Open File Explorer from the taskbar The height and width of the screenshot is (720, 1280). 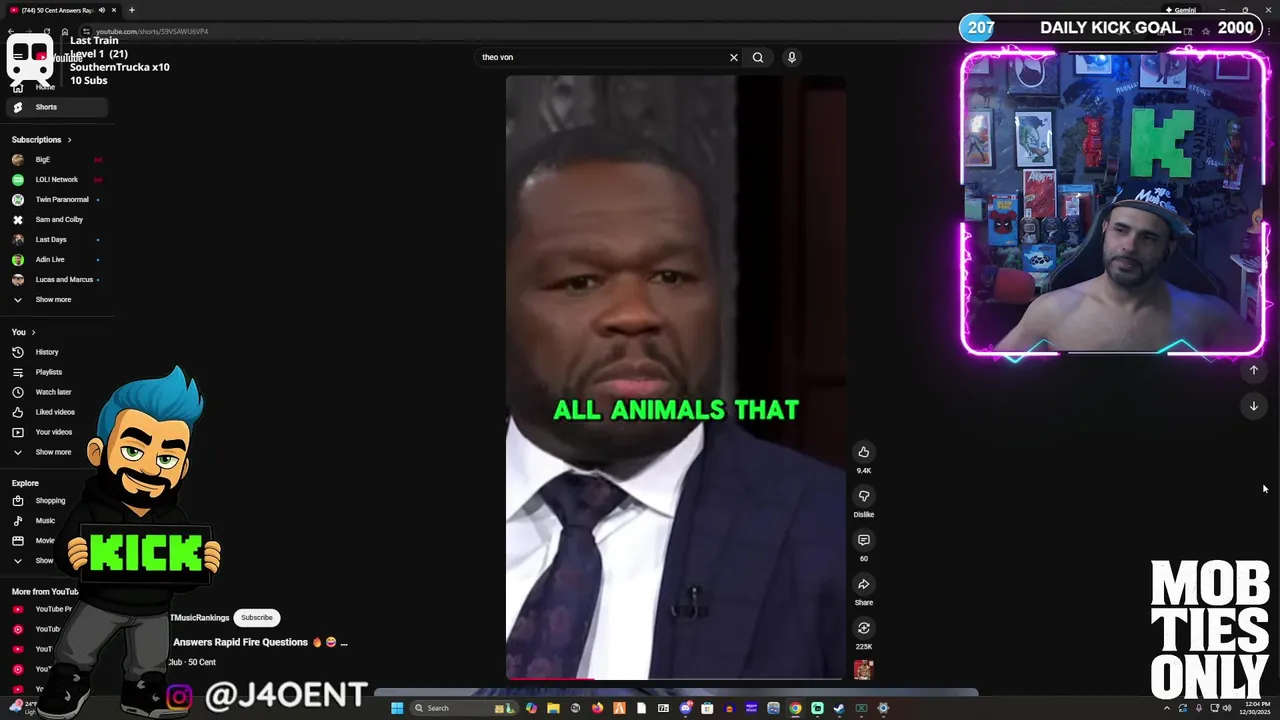[x=553, y=708]
